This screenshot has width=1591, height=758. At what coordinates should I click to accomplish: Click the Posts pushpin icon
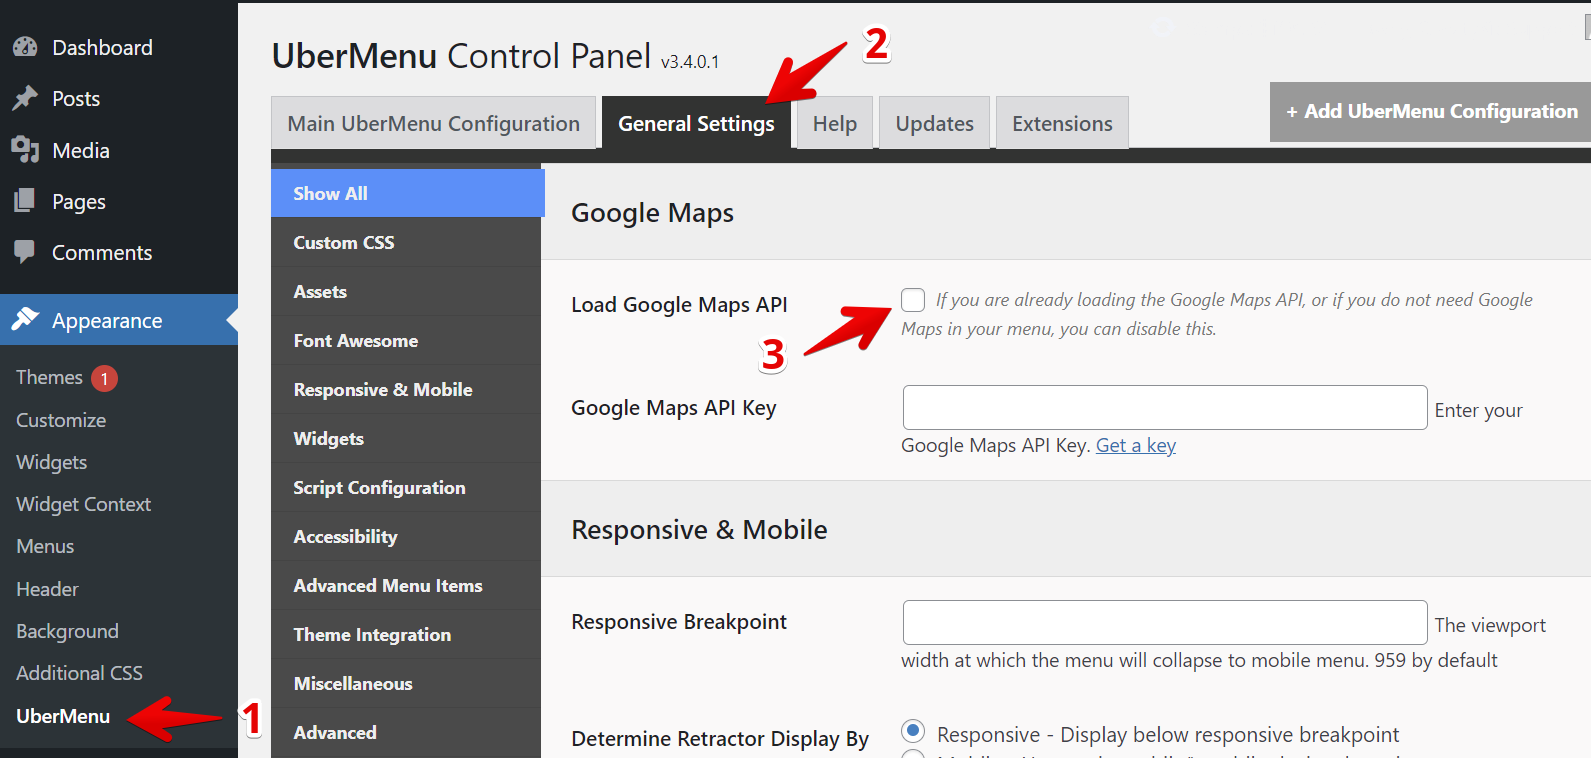[x=25, y=98]
